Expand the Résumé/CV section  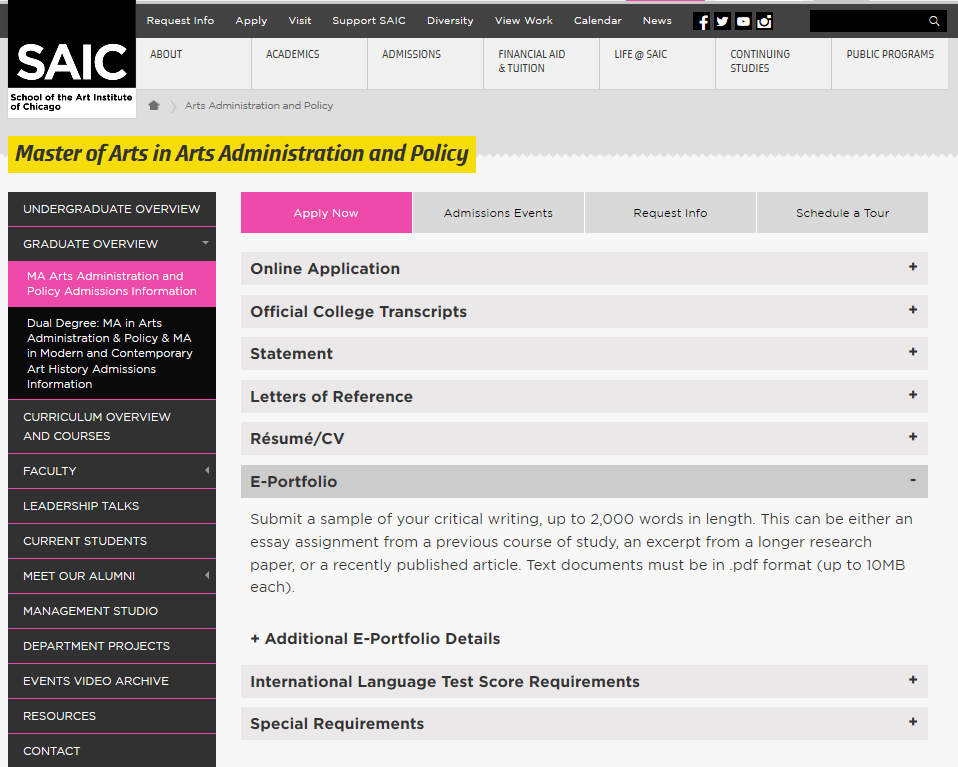(584, 438)
